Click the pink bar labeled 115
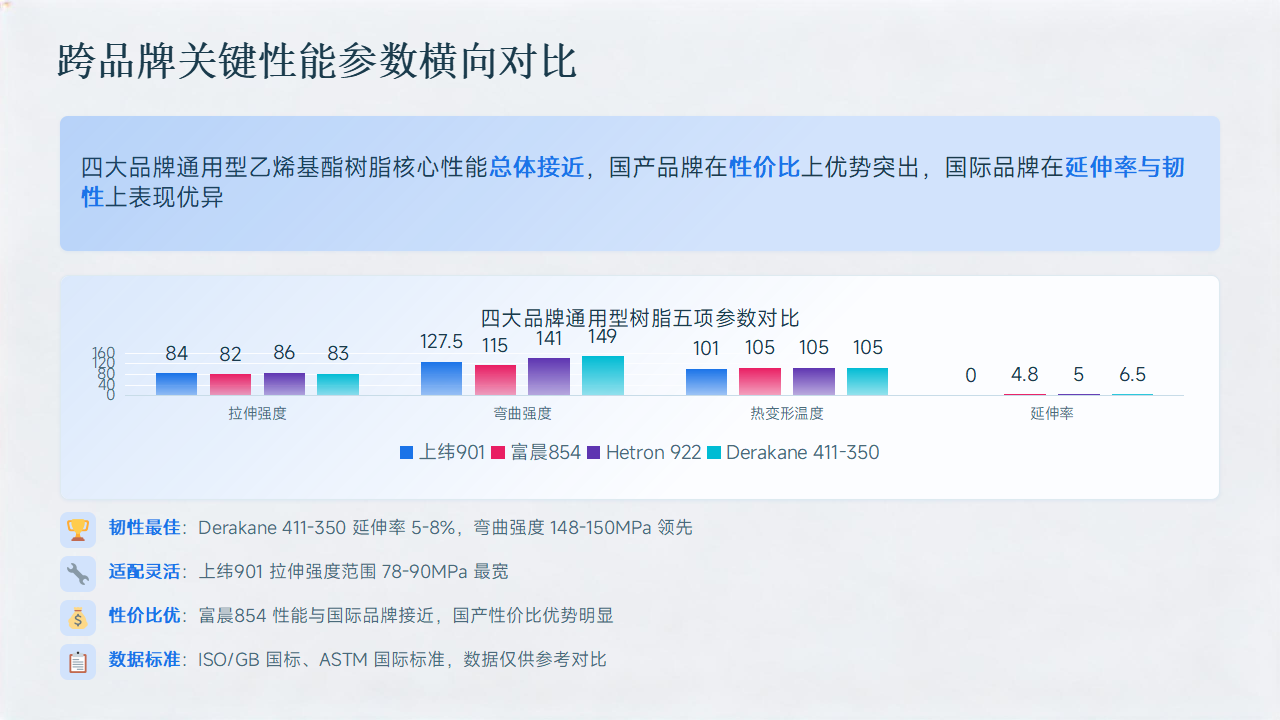The image size is (1280, 720). tap(495, 380)
